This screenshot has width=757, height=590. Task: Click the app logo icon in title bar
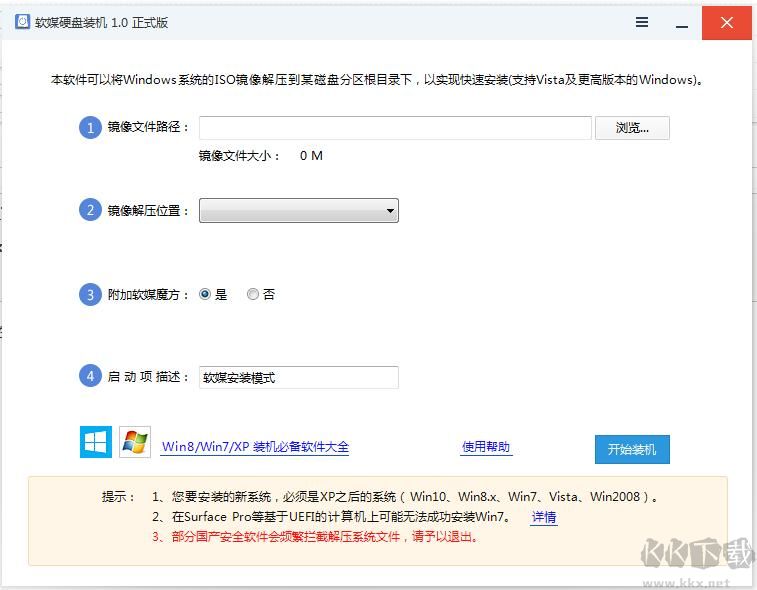pyautogui.click(x=22, y=22)
